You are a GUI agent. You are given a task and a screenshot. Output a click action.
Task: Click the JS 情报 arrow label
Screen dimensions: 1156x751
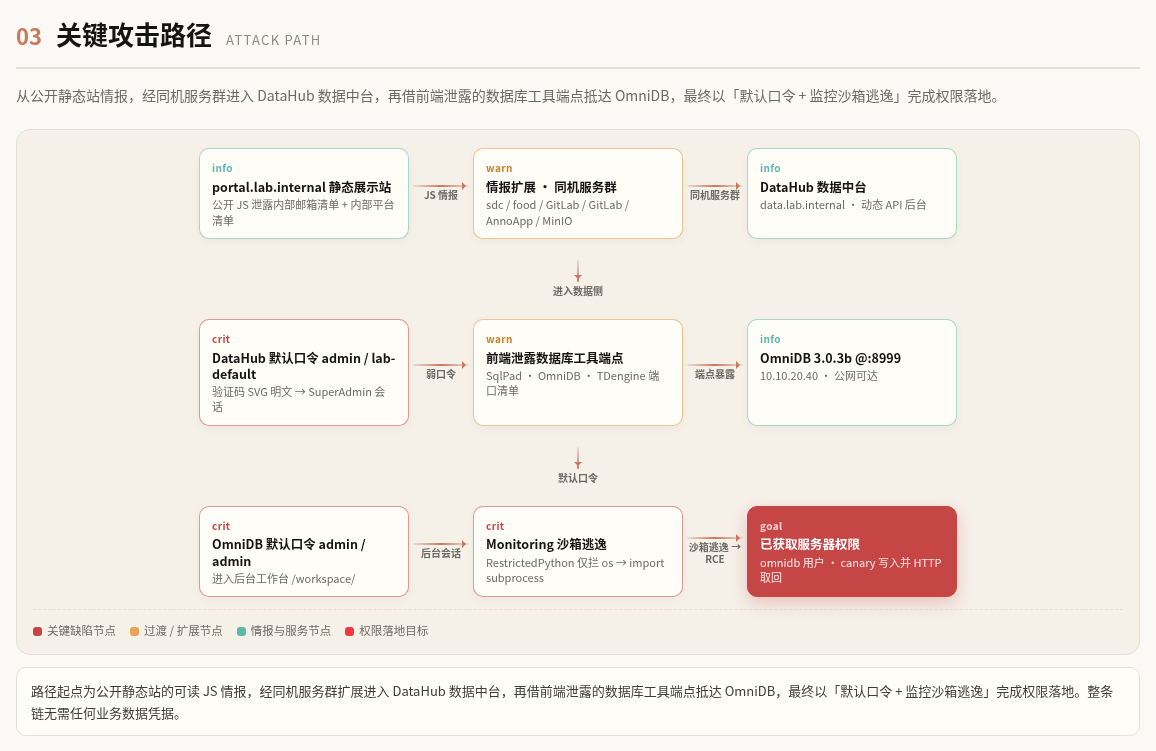click(441, 195)
